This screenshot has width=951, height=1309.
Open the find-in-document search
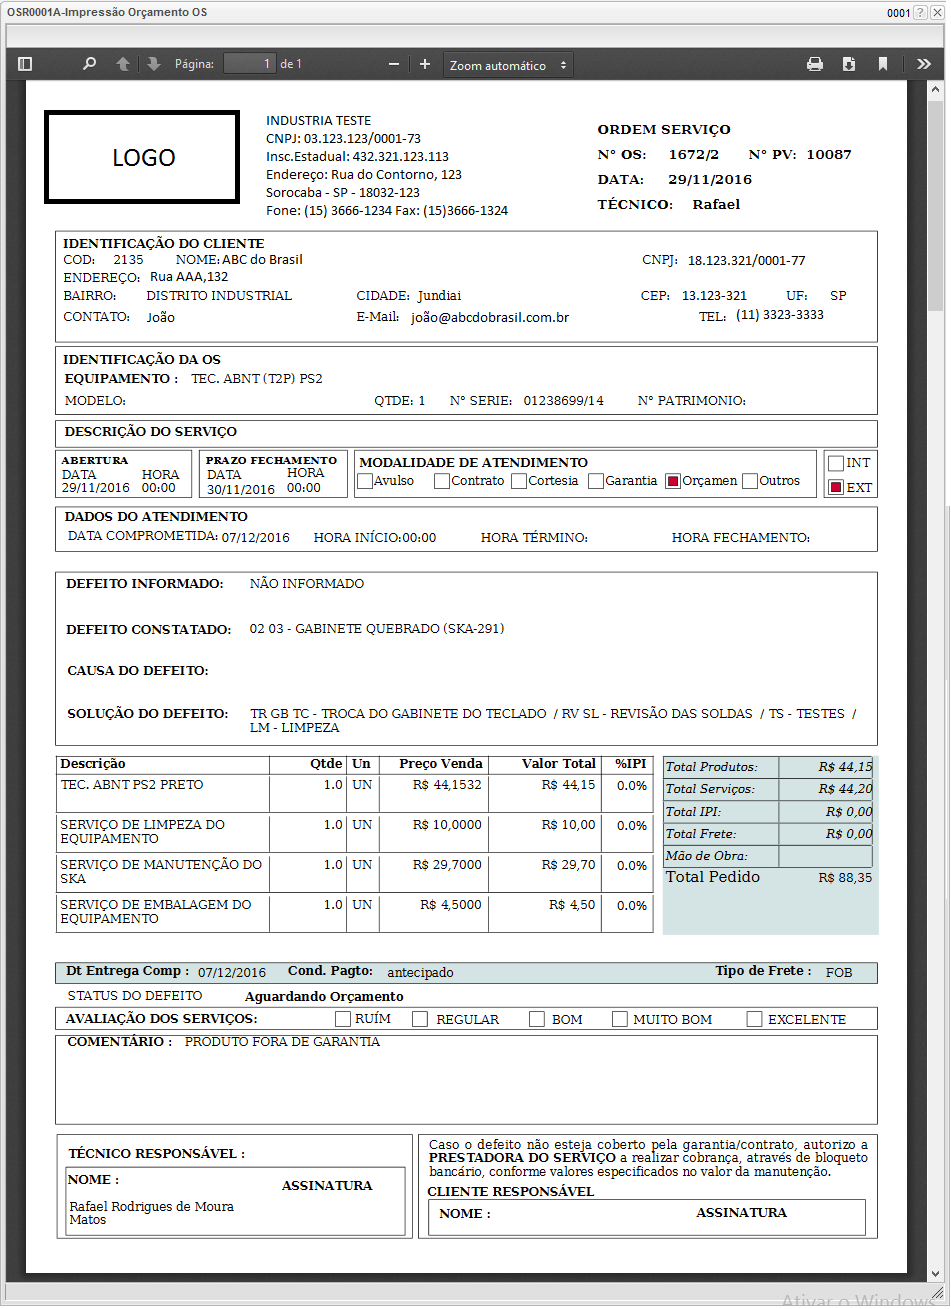click(89, 64)
